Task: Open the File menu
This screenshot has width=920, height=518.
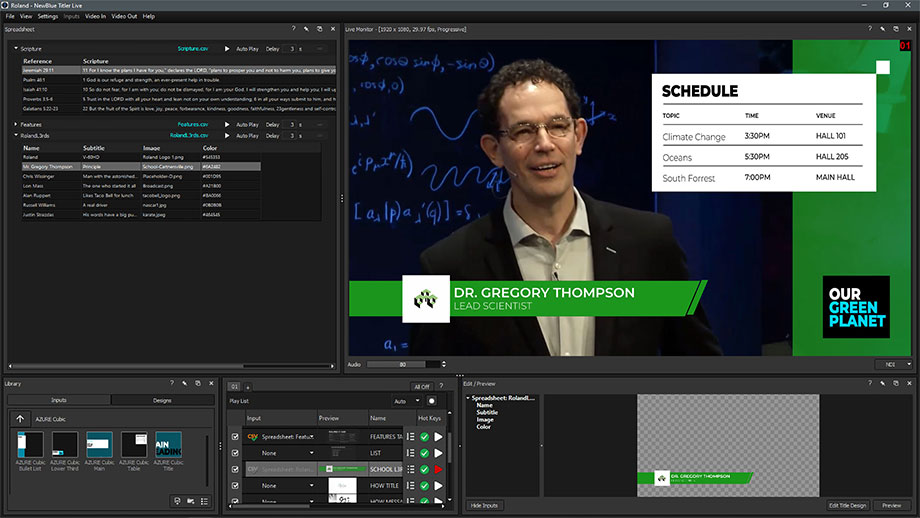Action: pyautogui.click(x=10, y=16)
